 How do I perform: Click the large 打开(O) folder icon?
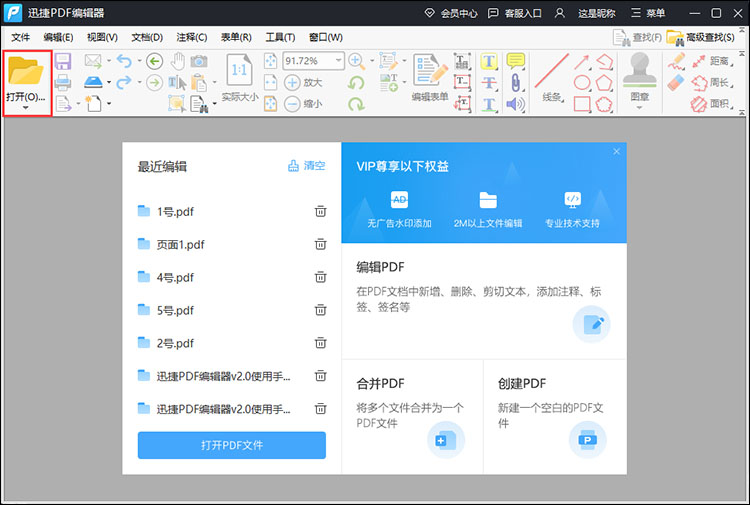coord(26,71)
